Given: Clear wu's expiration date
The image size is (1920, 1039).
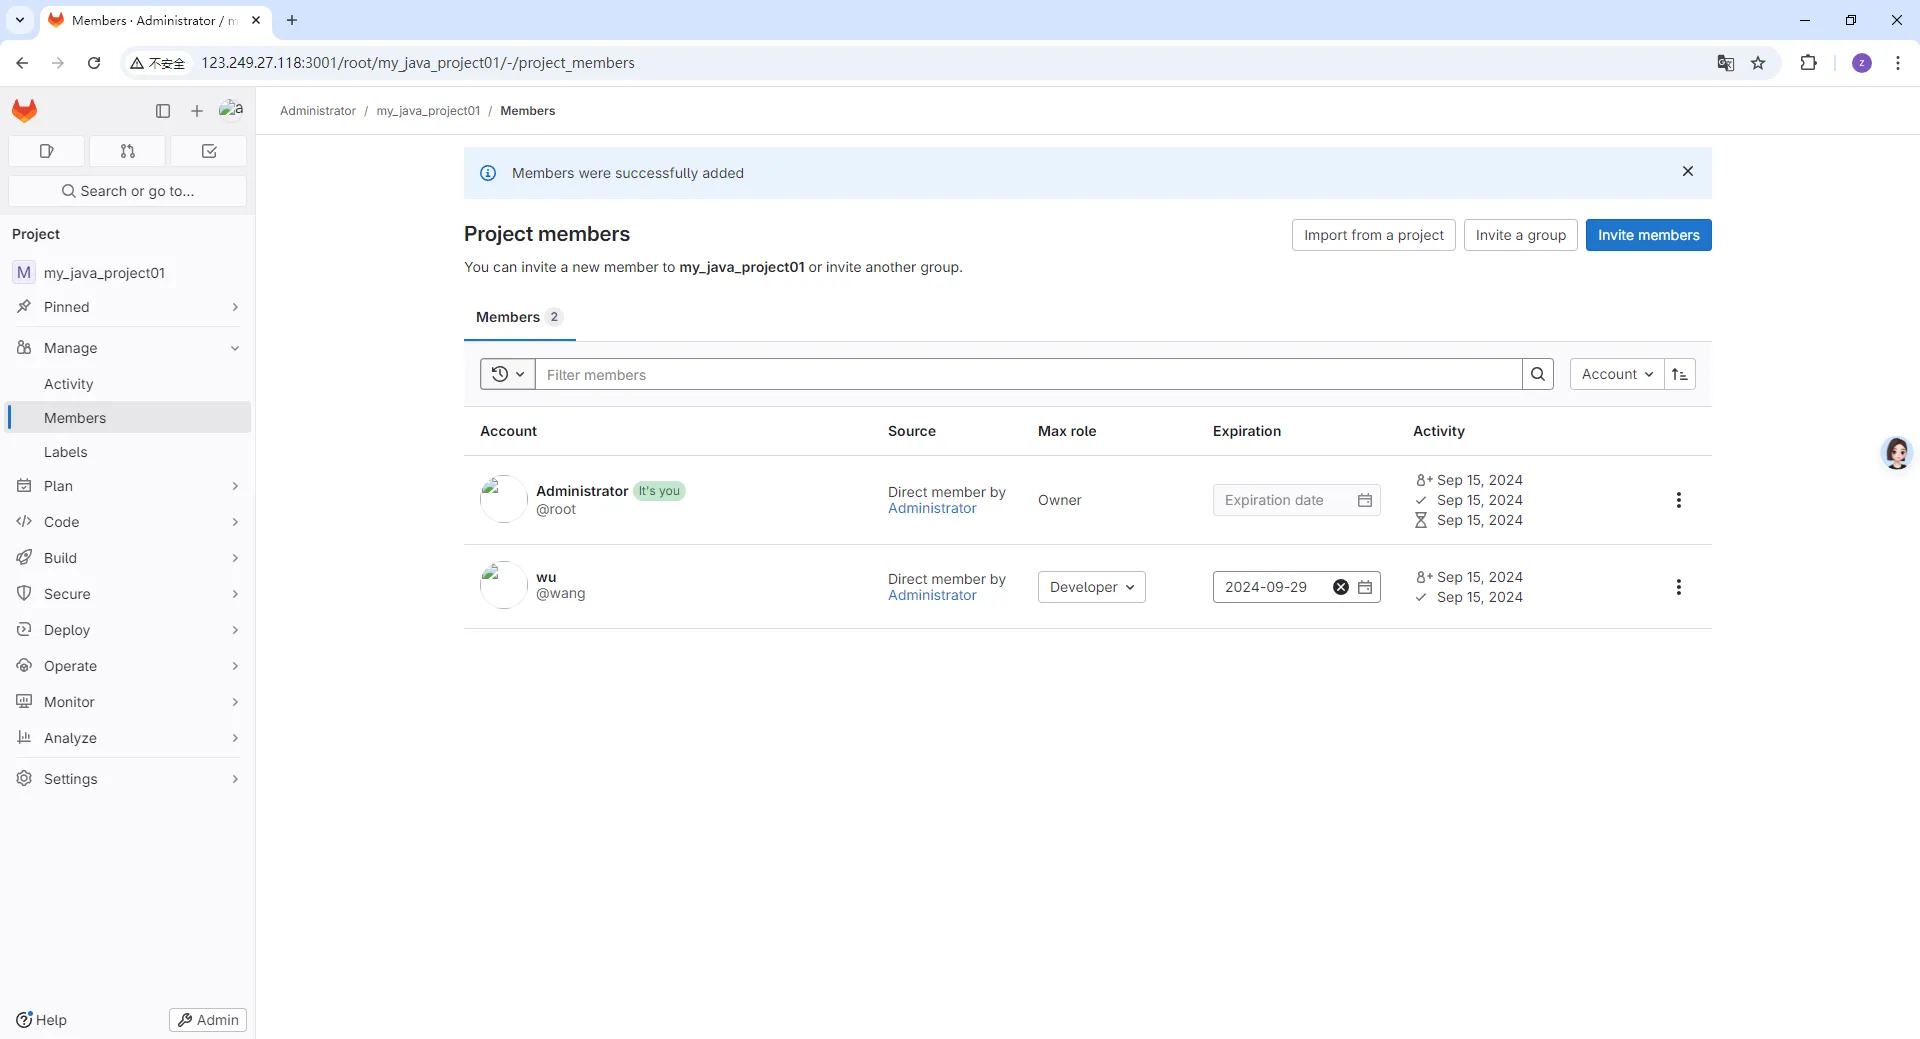Looking at the screenshot, I should click(x=1341, y=587).
